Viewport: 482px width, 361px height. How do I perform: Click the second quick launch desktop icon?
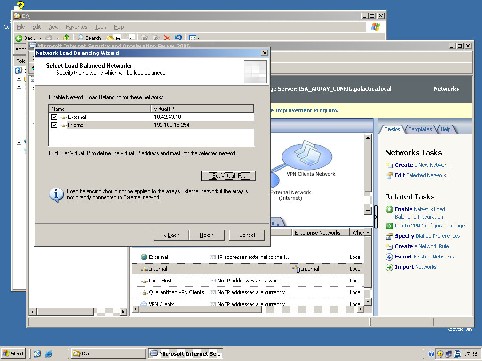point(49,354)
